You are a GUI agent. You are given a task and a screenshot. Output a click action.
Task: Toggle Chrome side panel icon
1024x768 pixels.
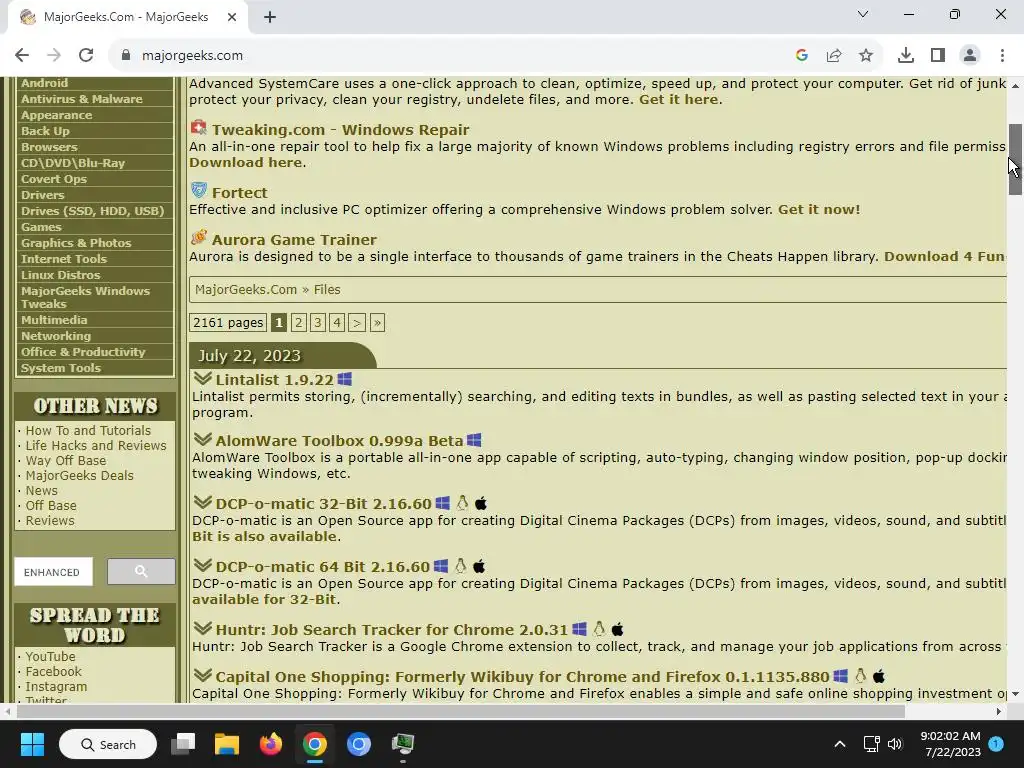[x=938, y=56]
